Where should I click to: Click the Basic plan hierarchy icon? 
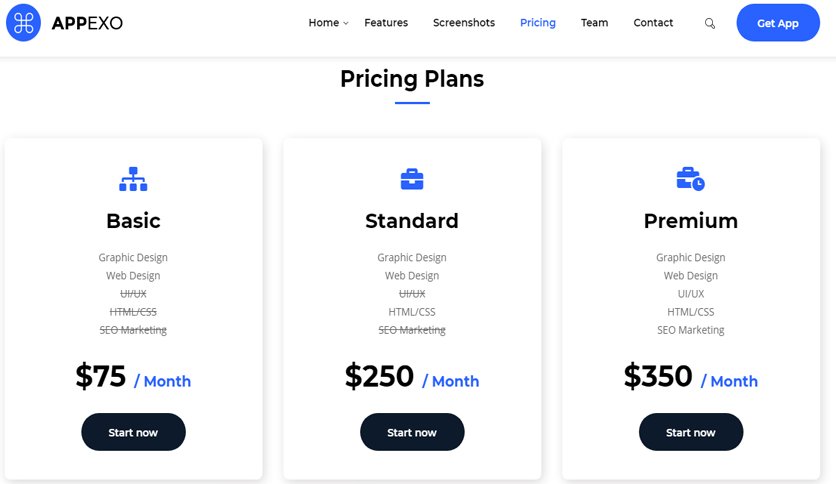click(x=133, y=179)
